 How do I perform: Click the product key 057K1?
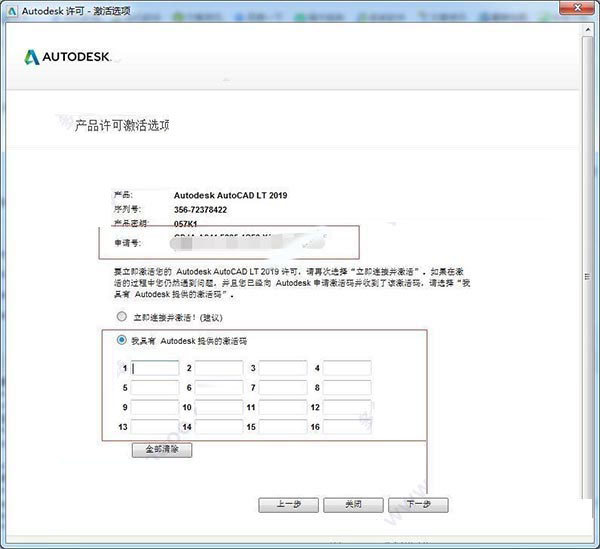[x=185, y=224]
